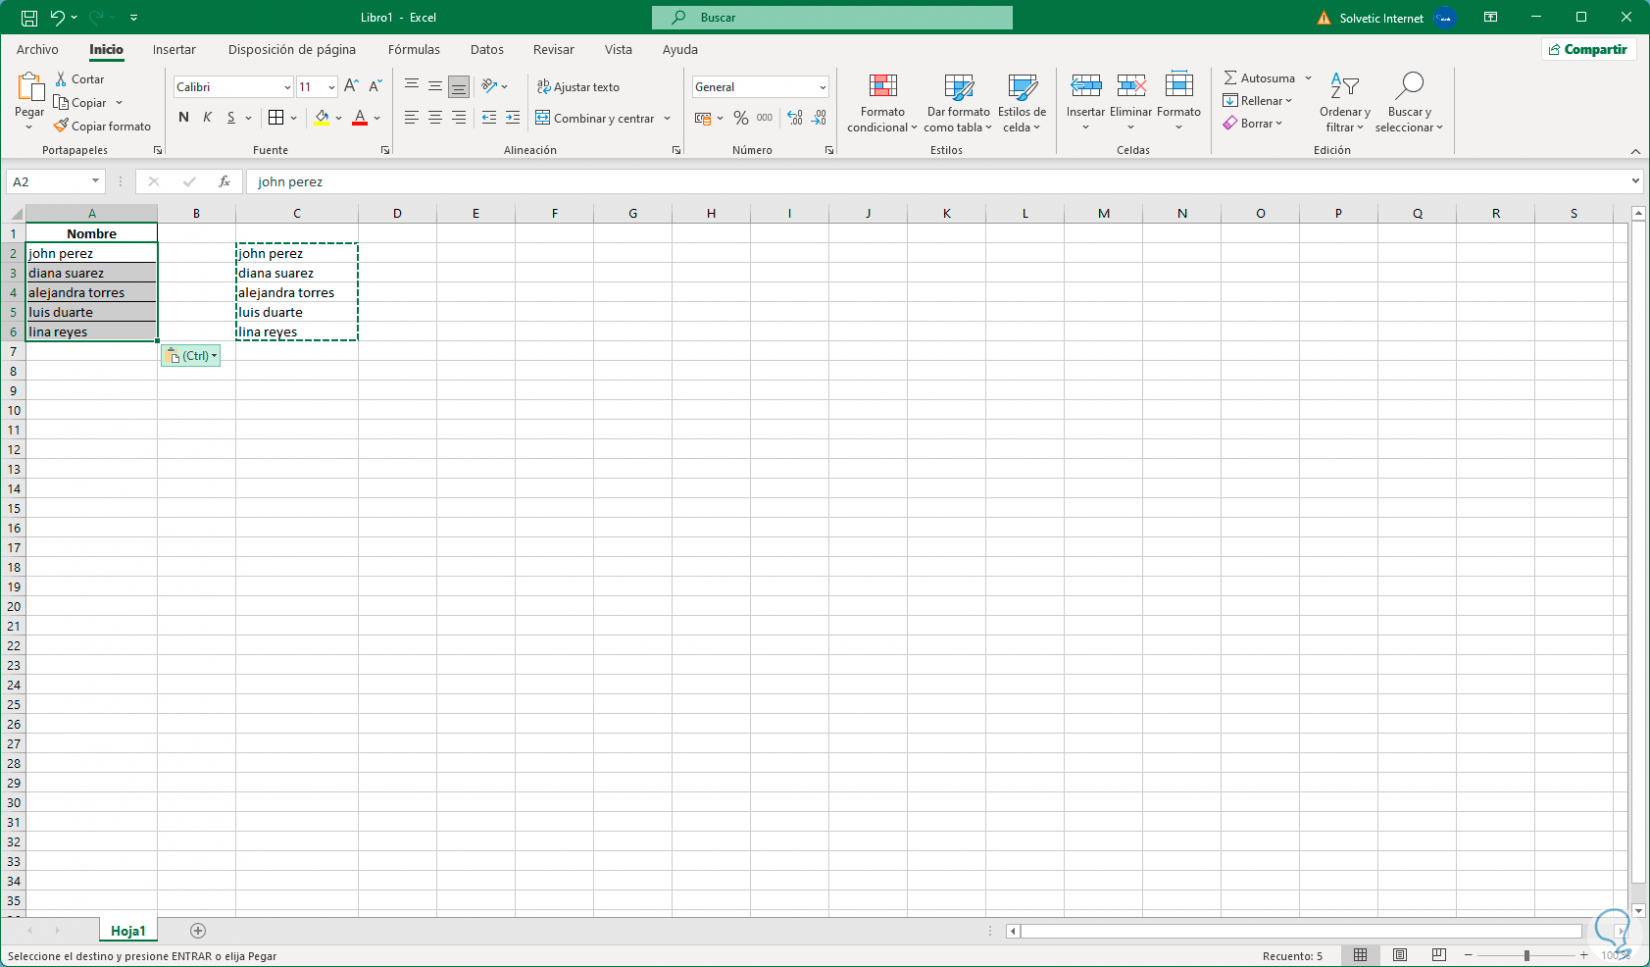
Task: Increase decimal places
Action: tap(795, 118)
